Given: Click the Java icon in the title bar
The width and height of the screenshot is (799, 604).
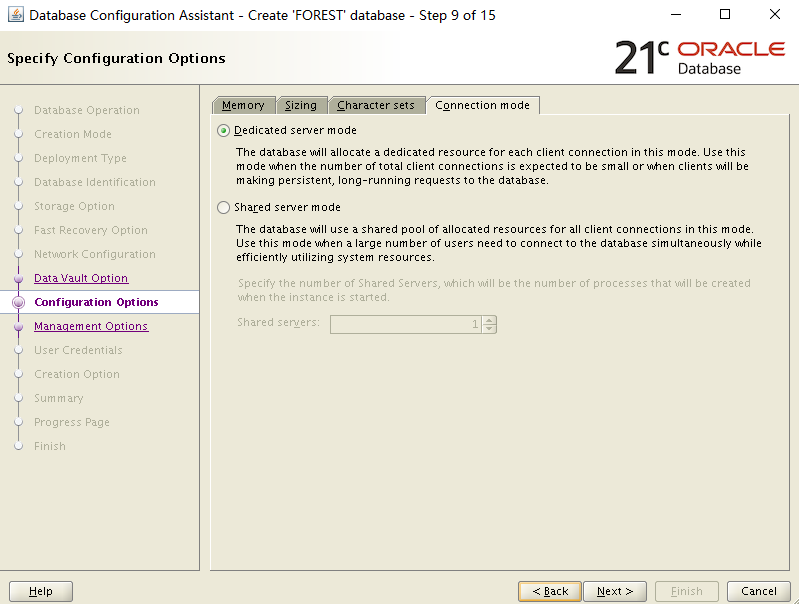Looking at the screenshot, I should click(16, 15).
